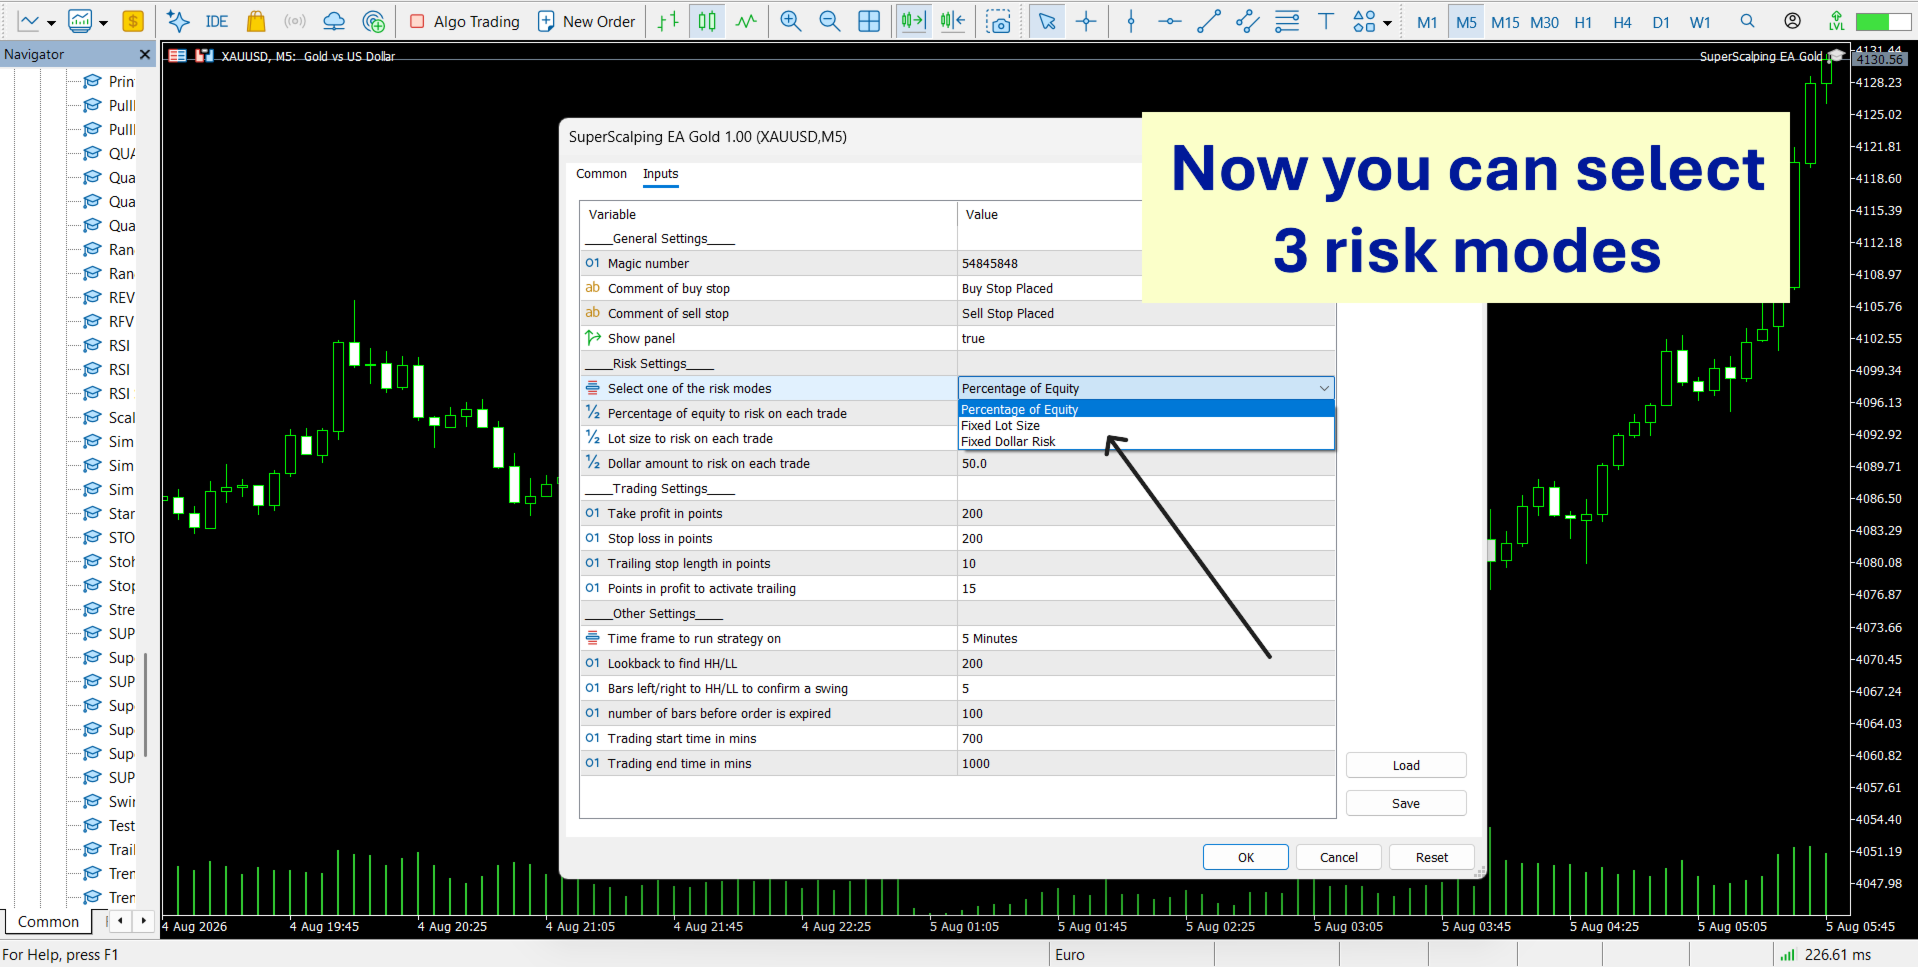Edit the Dollar amount value 50.0
Image resolution: width=1918 pixels, height=967 pixels.
tap(1146, 463)
